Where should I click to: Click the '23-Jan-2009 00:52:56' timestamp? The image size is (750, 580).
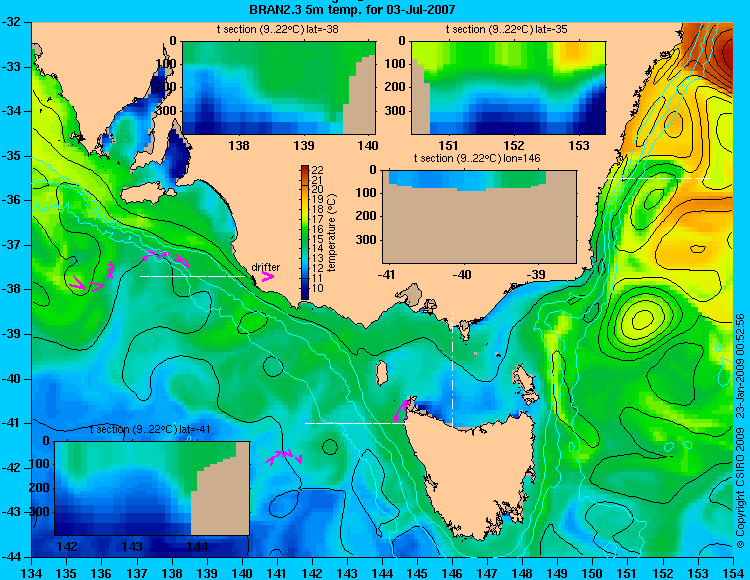(x=740, y=366)
